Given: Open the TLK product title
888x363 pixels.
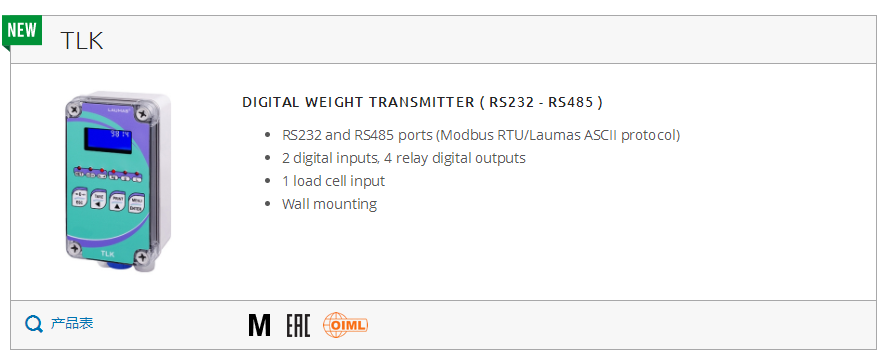Looking at the screenshot, I should click(x=82, y=41).
